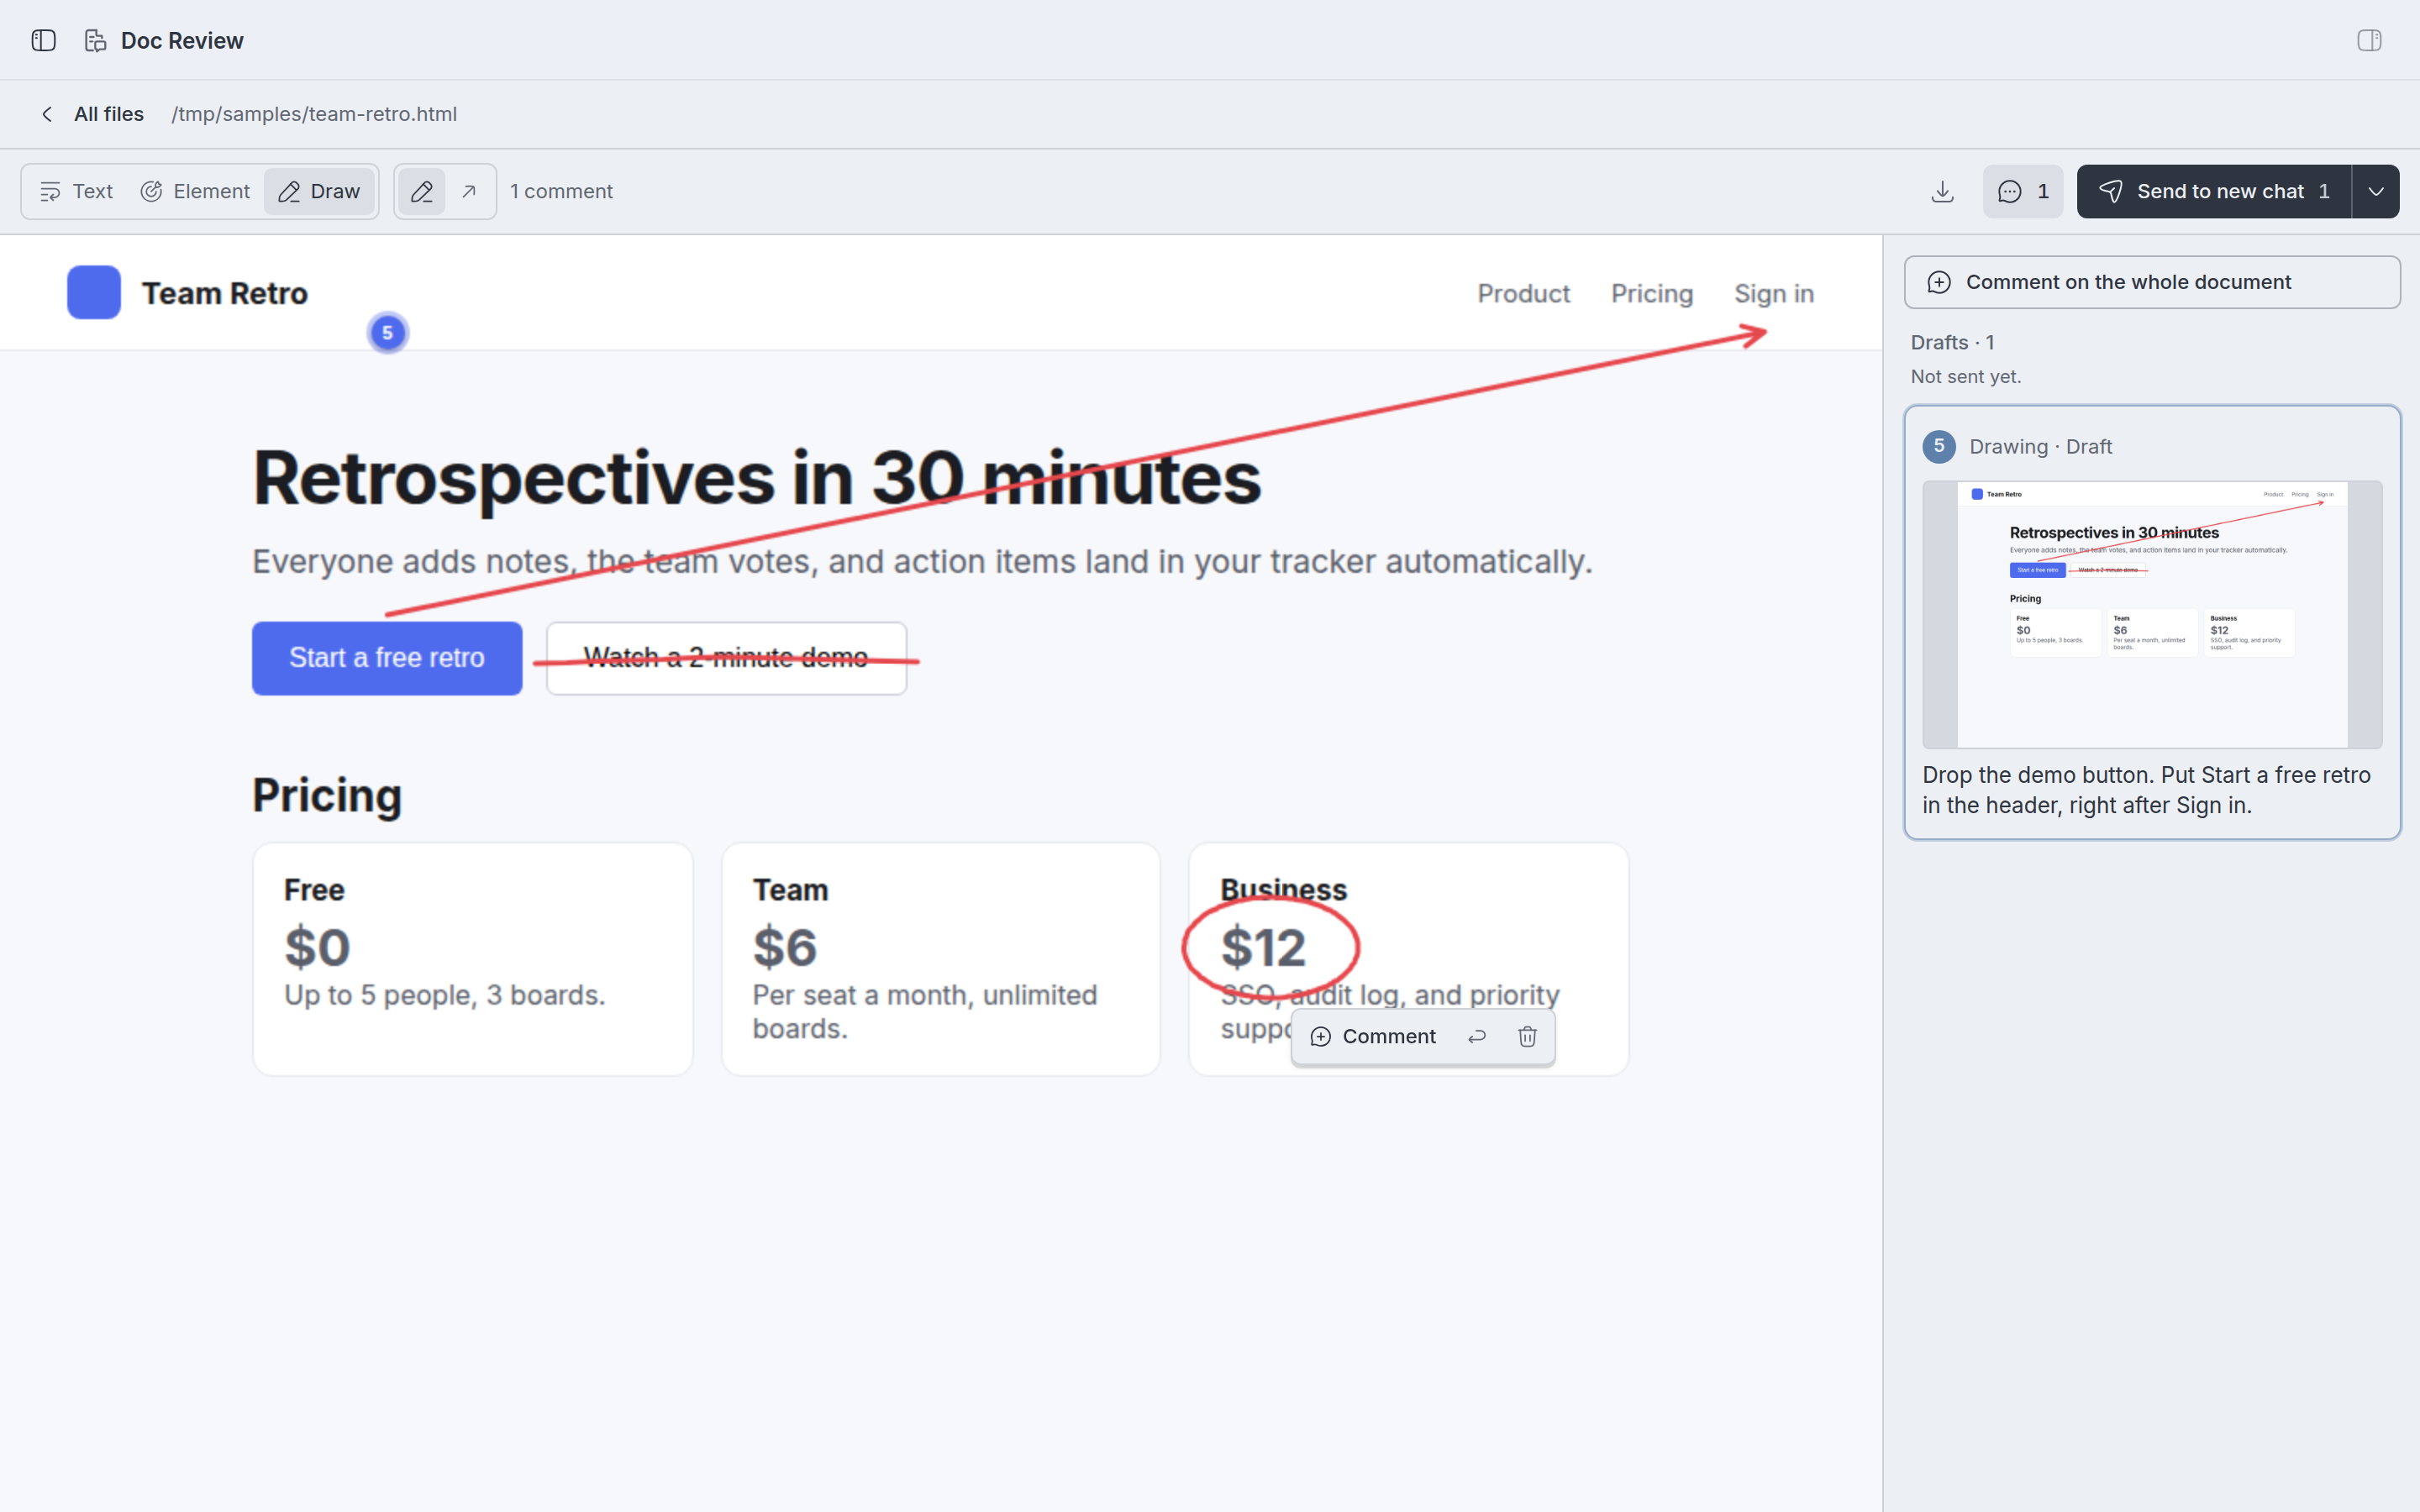Click the Team plan $6 price
Viewport: 2420px width, 1512px height.
[x=785, y=947]
